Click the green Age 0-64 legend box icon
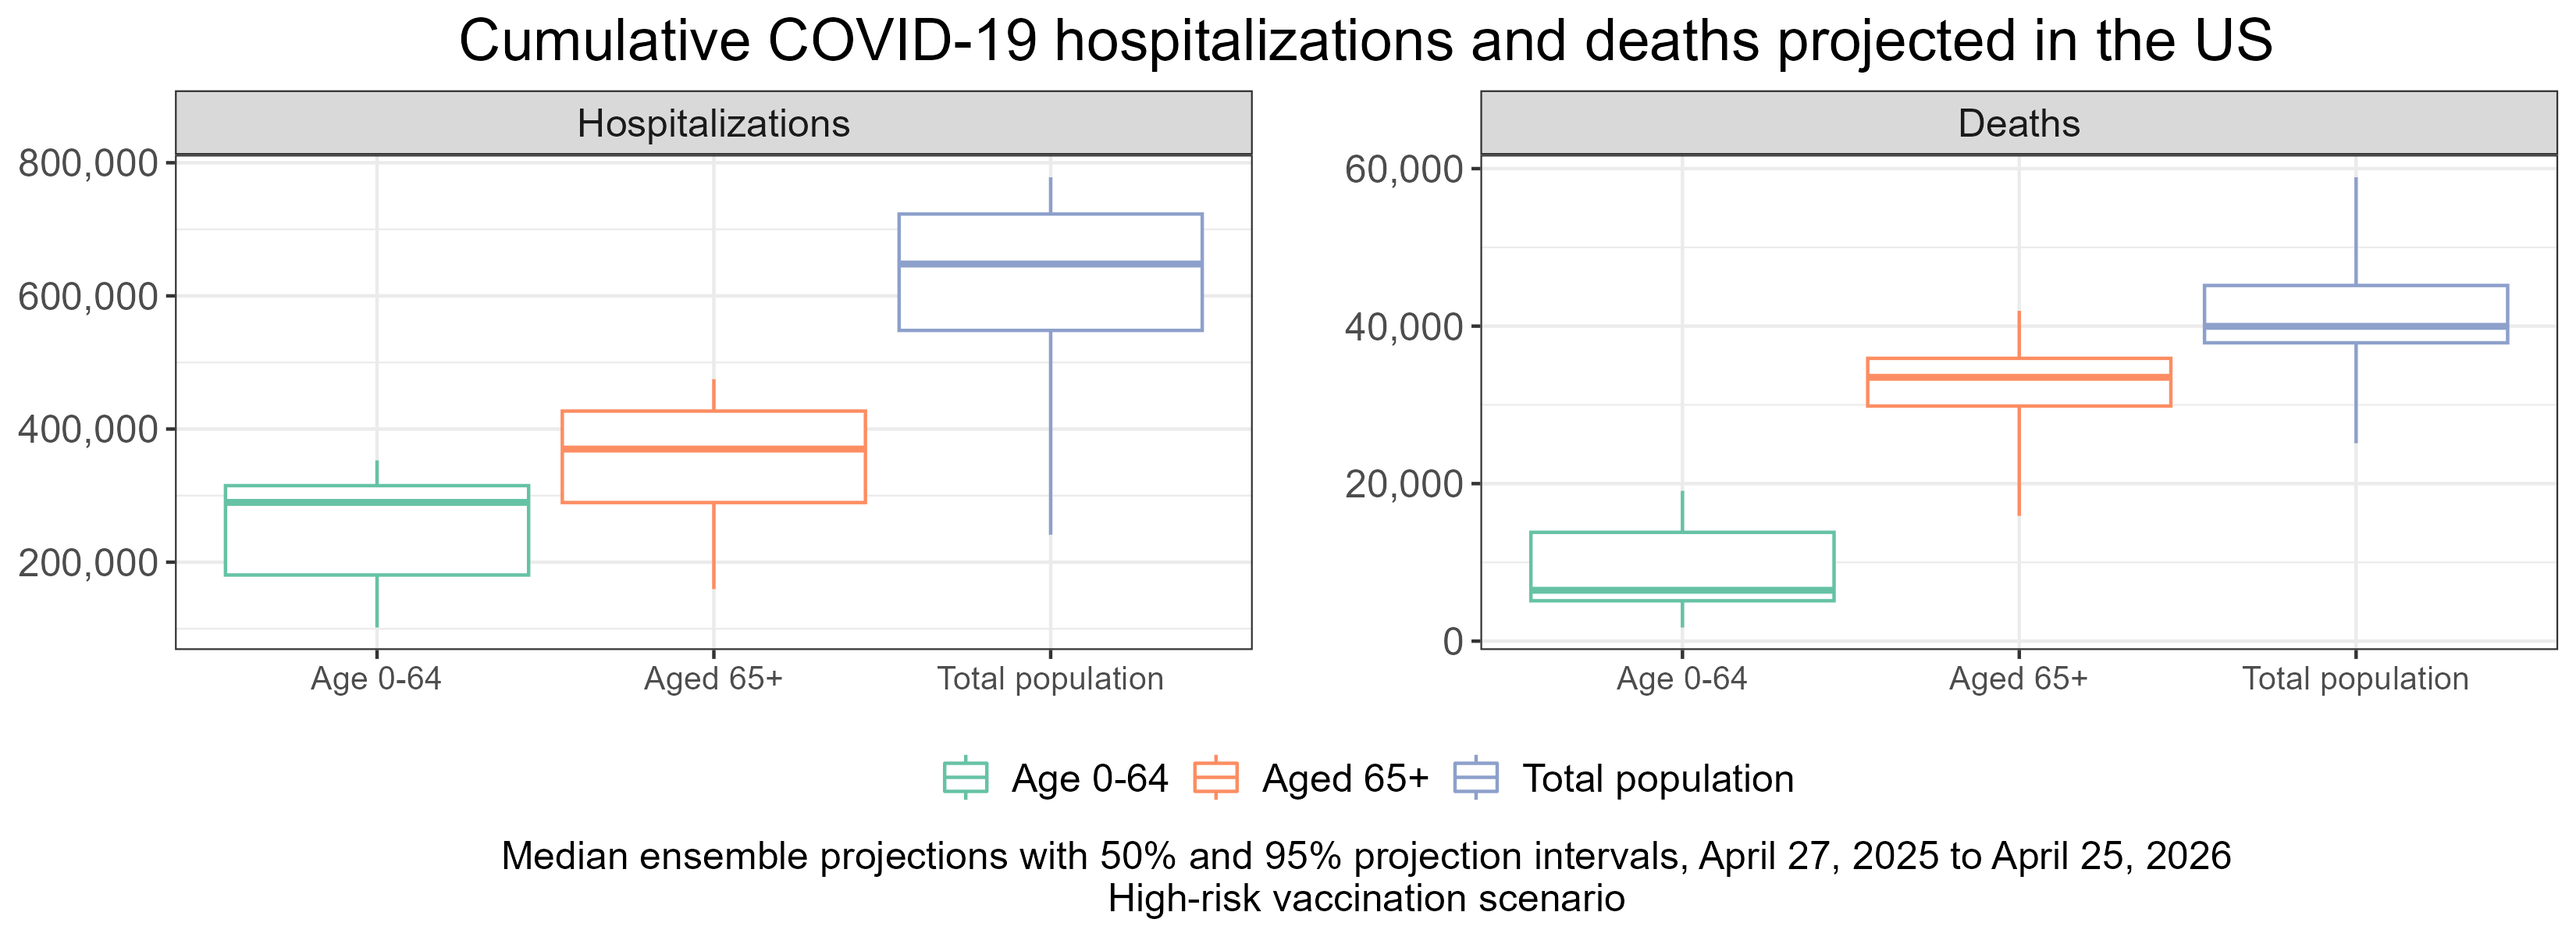This screenshot has width=2576, height=937. tap(965, 778)
